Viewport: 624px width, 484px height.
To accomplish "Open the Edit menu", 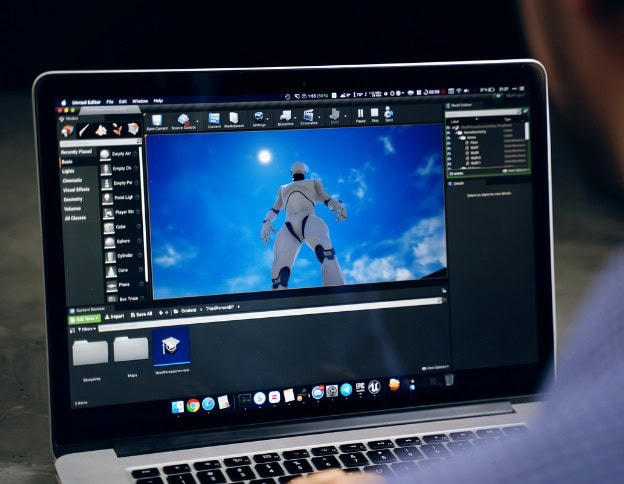I will (123, 101).
